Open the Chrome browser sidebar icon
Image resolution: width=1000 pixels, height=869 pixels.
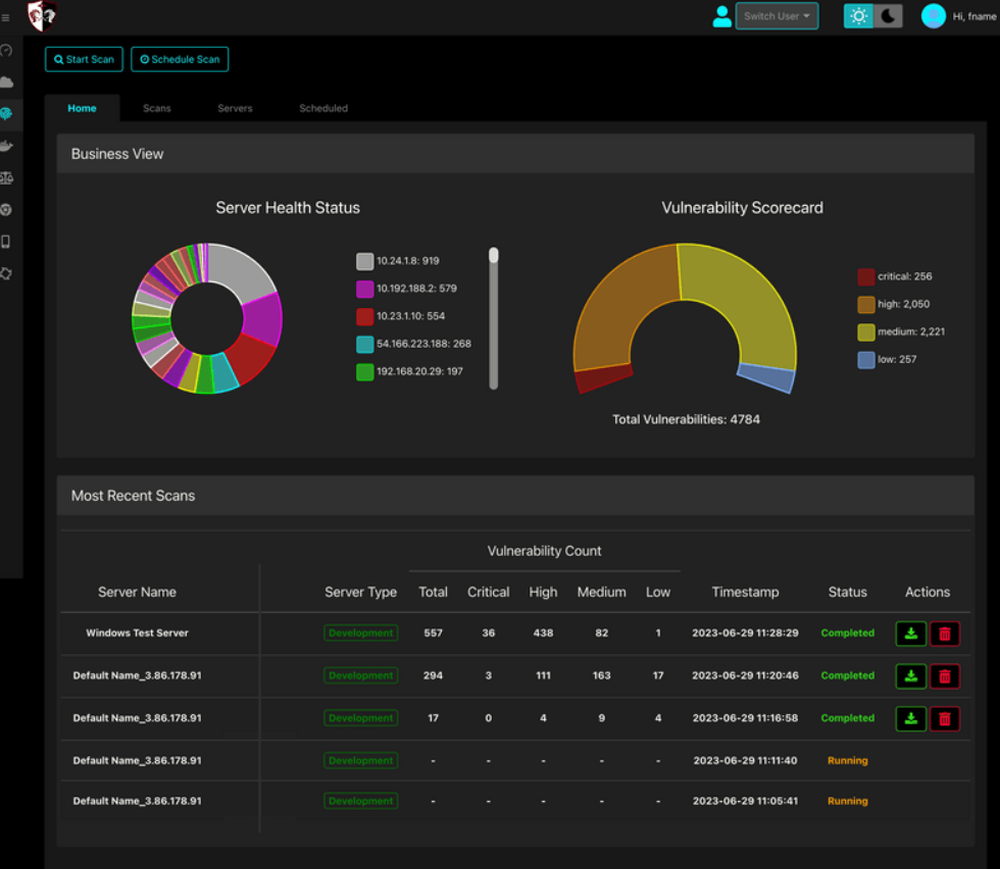click(x=6, y=210)
